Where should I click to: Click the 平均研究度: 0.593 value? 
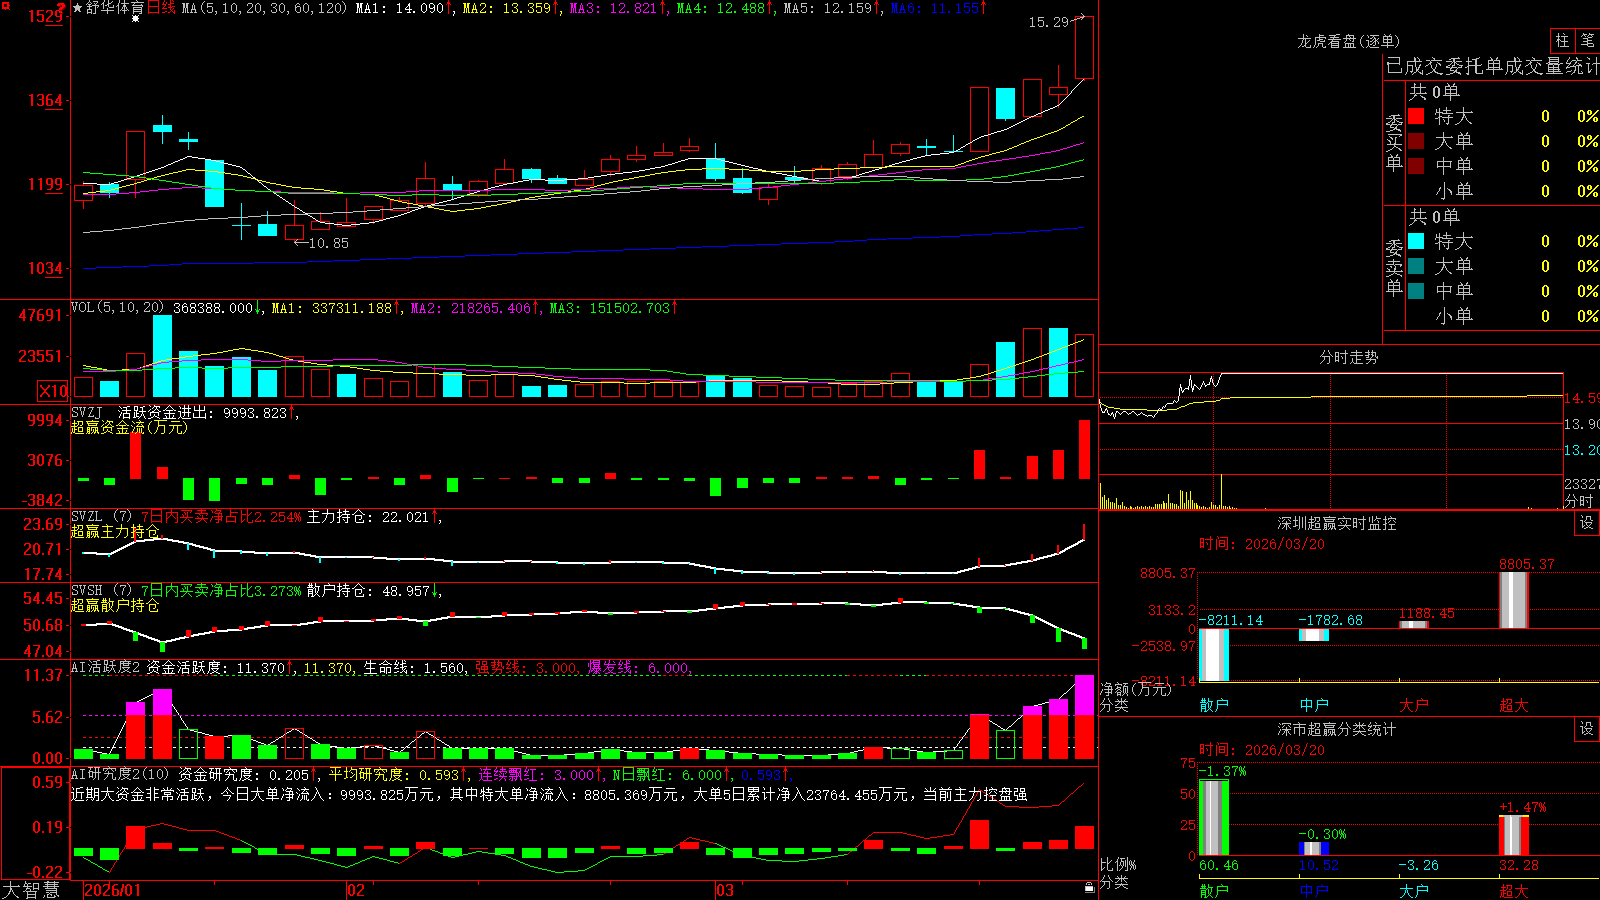pyautogui.click(x=398, y=775)
